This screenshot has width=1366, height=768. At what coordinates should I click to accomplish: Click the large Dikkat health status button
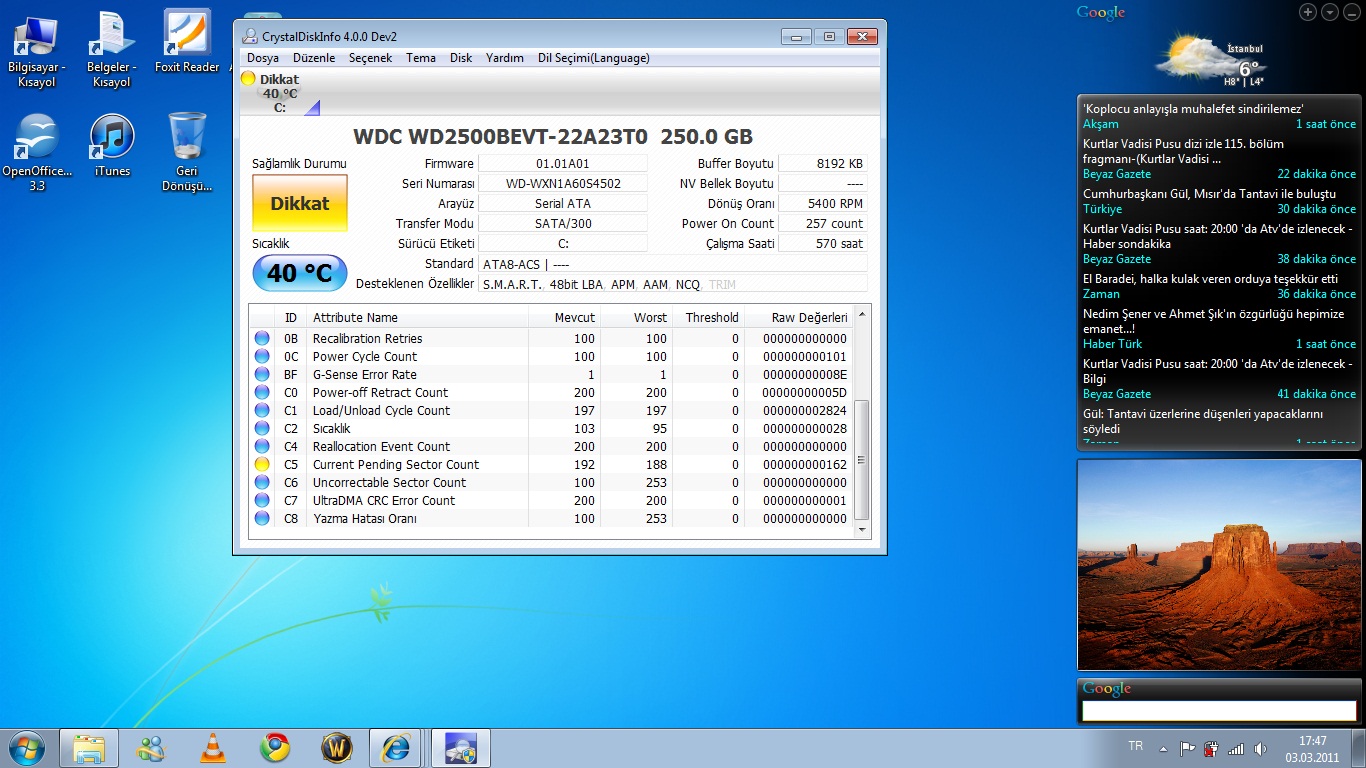[x=300, y=204]
